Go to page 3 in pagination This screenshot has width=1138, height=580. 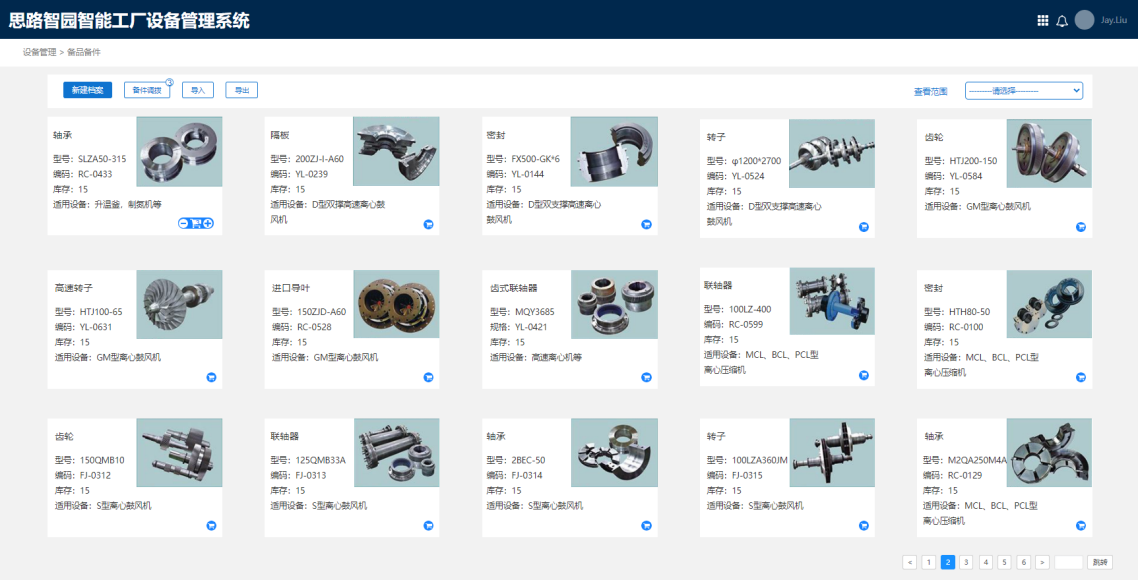[966, 562]
